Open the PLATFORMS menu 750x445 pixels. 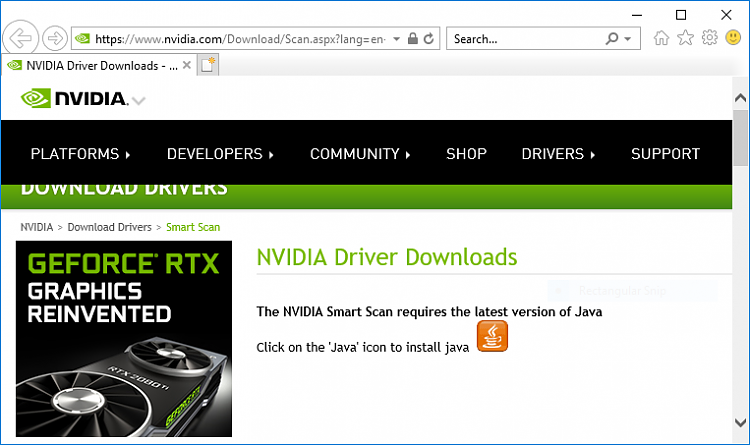click(80, 154)
